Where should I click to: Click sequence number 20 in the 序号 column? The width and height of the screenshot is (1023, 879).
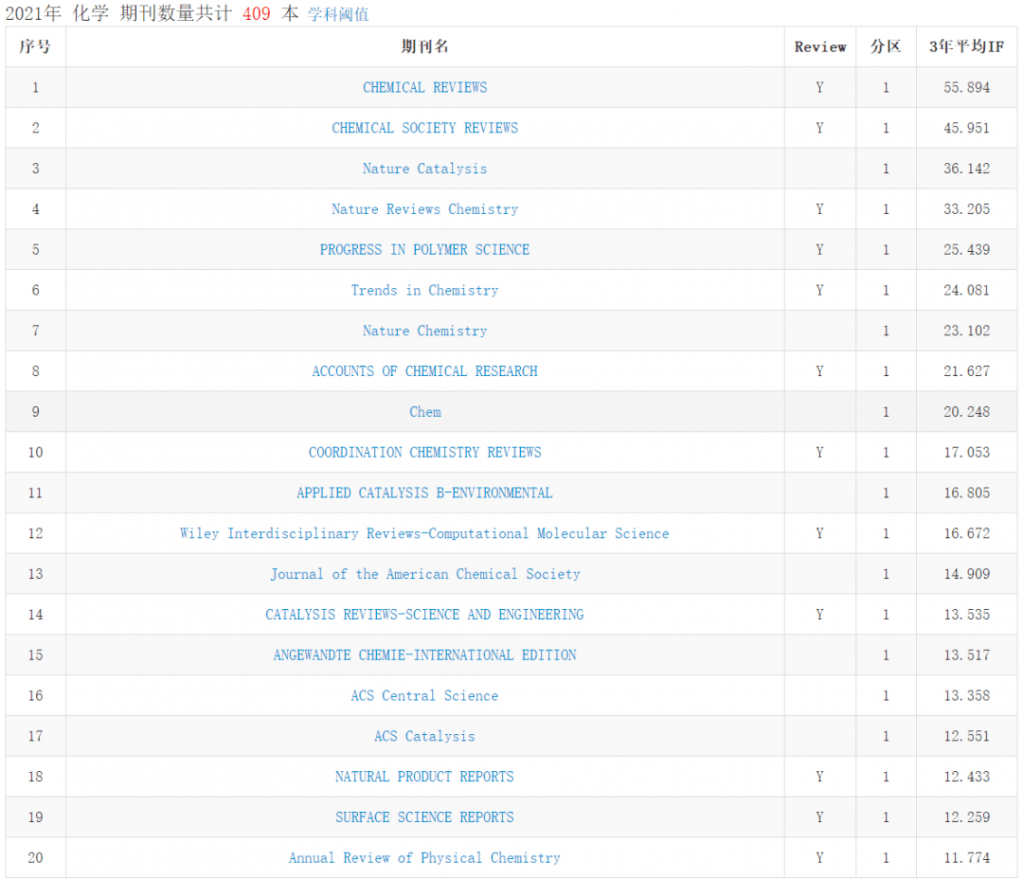(x=35, y=857)
